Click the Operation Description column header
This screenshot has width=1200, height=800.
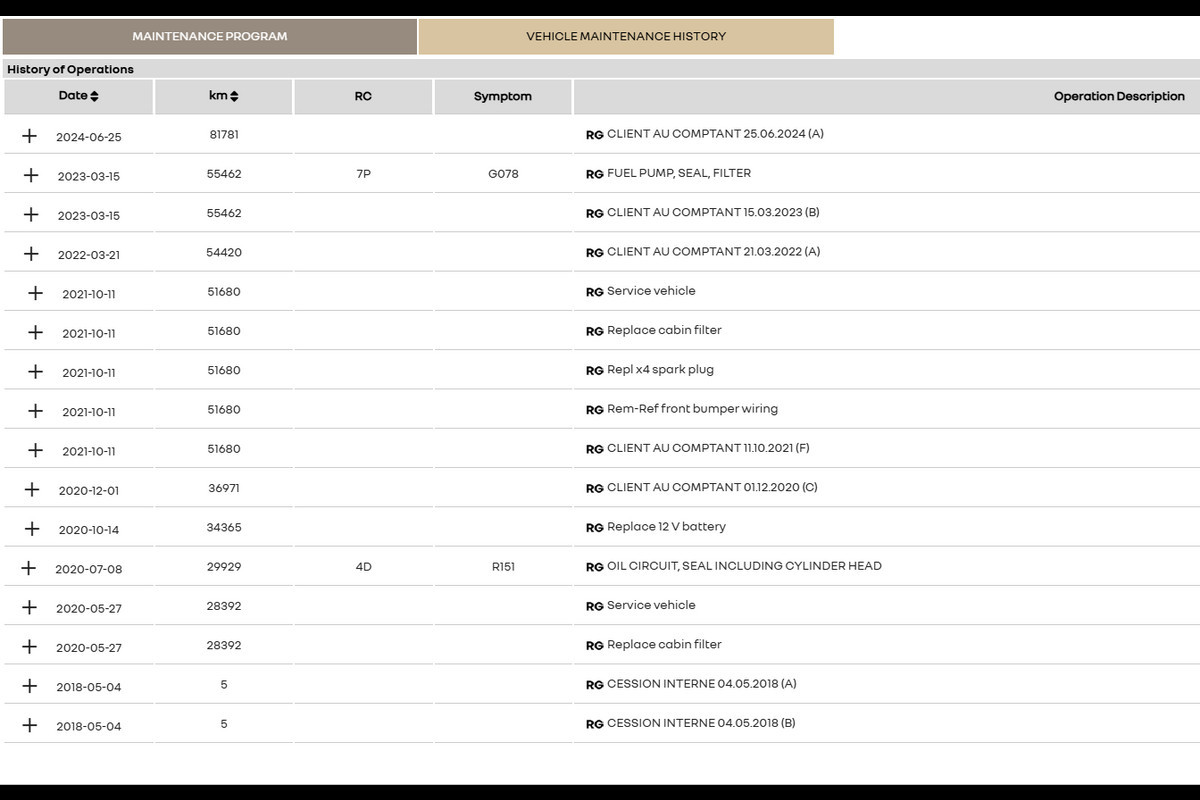coord(1118,97)
